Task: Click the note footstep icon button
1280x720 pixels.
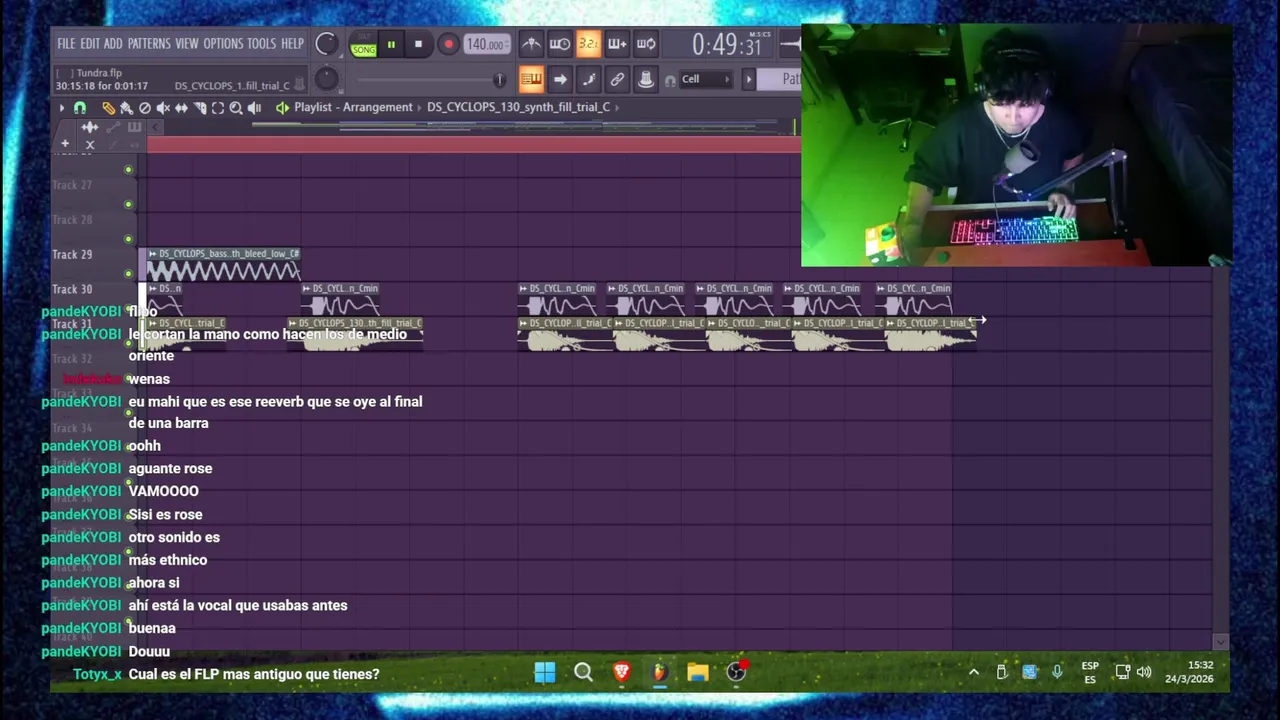Action: coord(588,79)
